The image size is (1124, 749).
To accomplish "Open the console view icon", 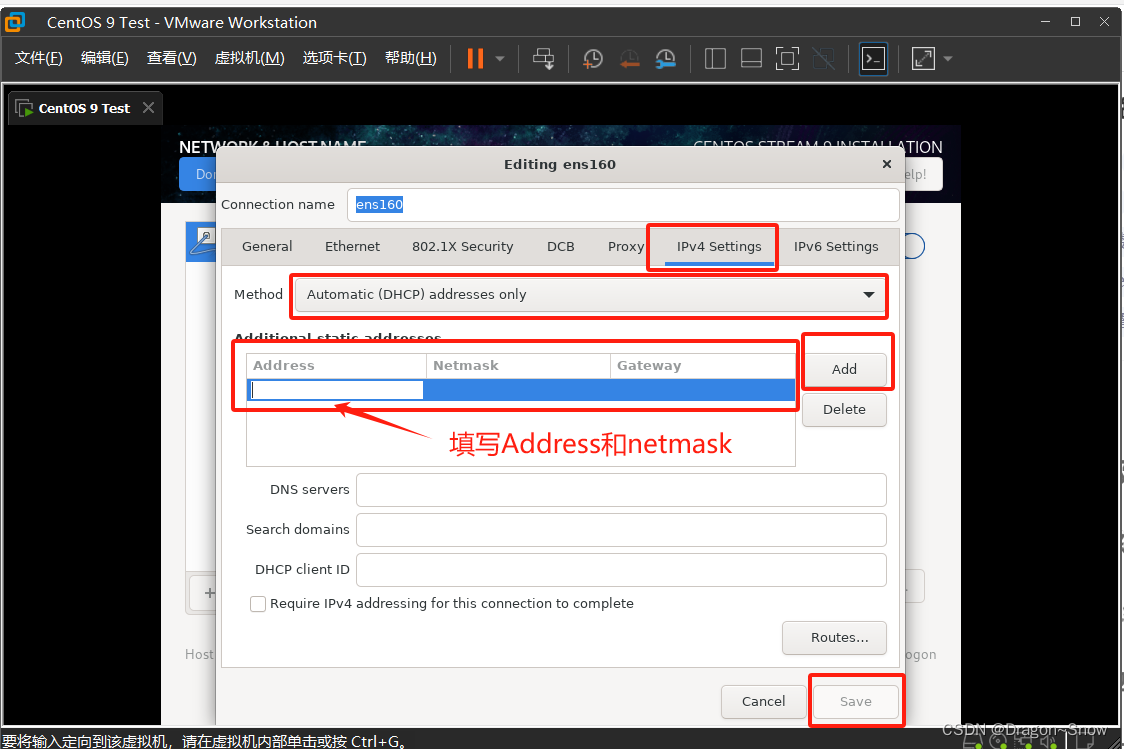I will (x=873, y=59).
